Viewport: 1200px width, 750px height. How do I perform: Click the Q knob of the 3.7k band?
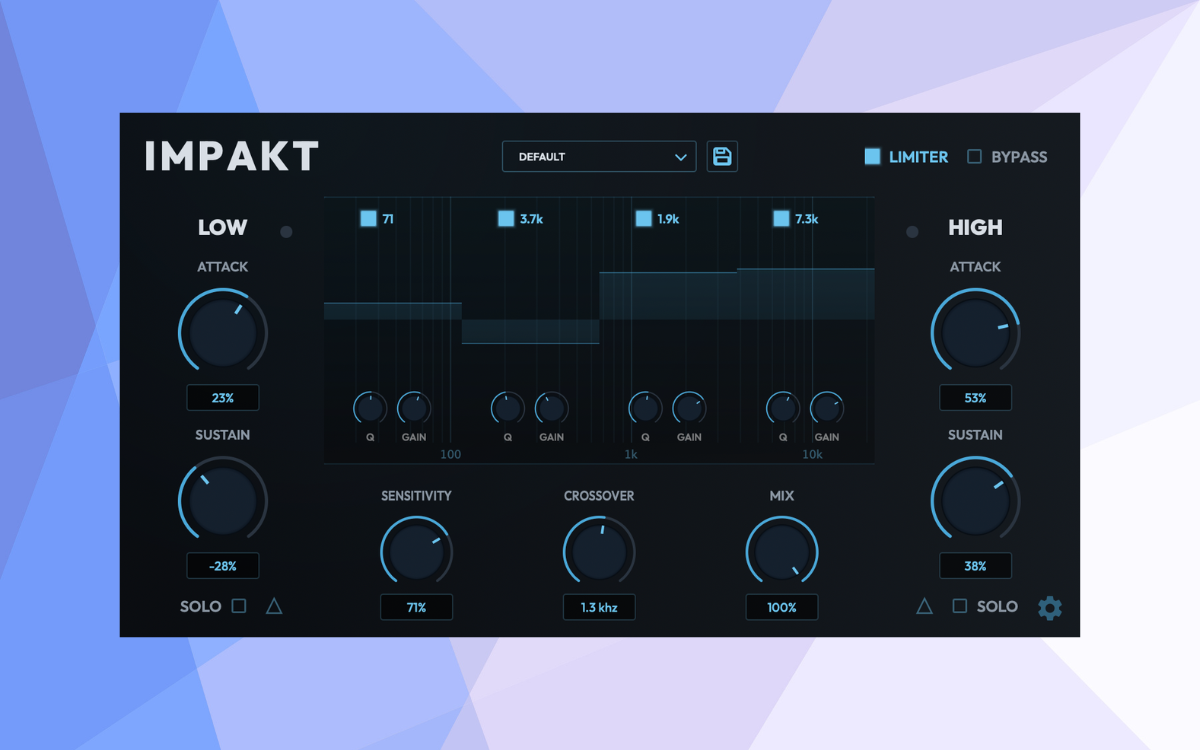(508, 408)
